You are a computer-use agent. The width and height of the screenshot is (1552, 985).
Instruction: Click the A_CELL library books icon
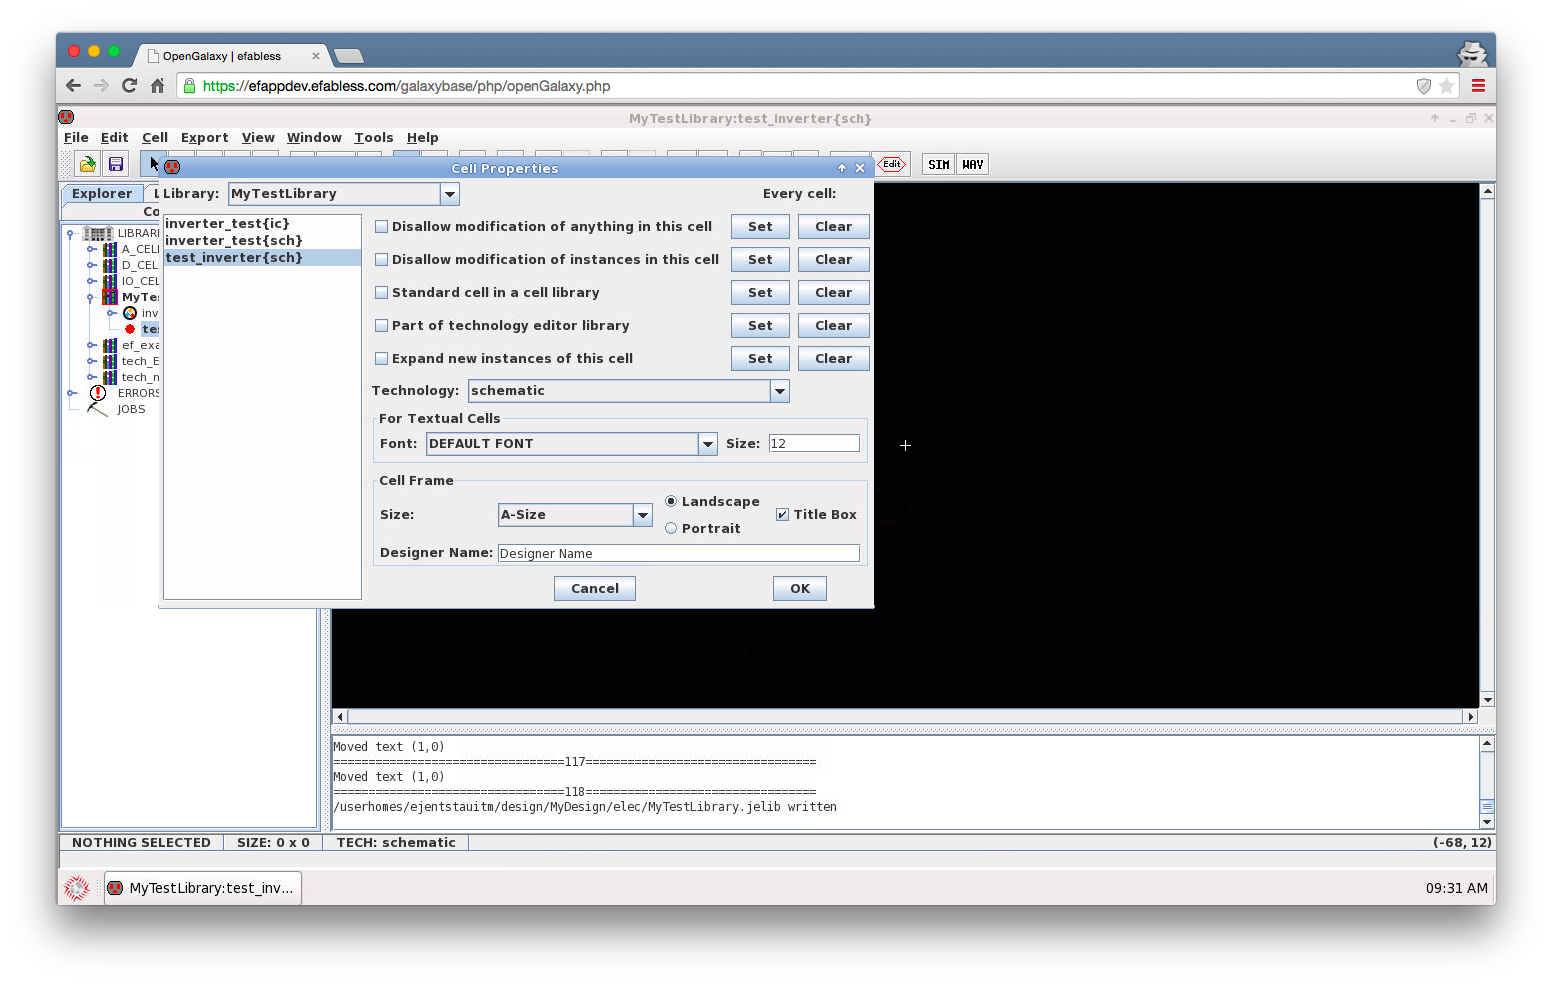click(x=110, y=249)
